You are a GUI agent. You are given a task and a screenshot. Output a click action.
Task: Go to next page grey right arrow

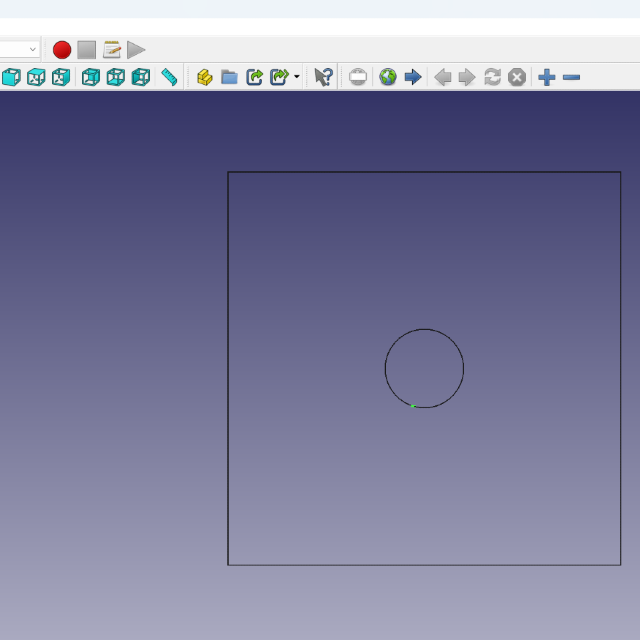pyautogui.click(x=467, y=77)
